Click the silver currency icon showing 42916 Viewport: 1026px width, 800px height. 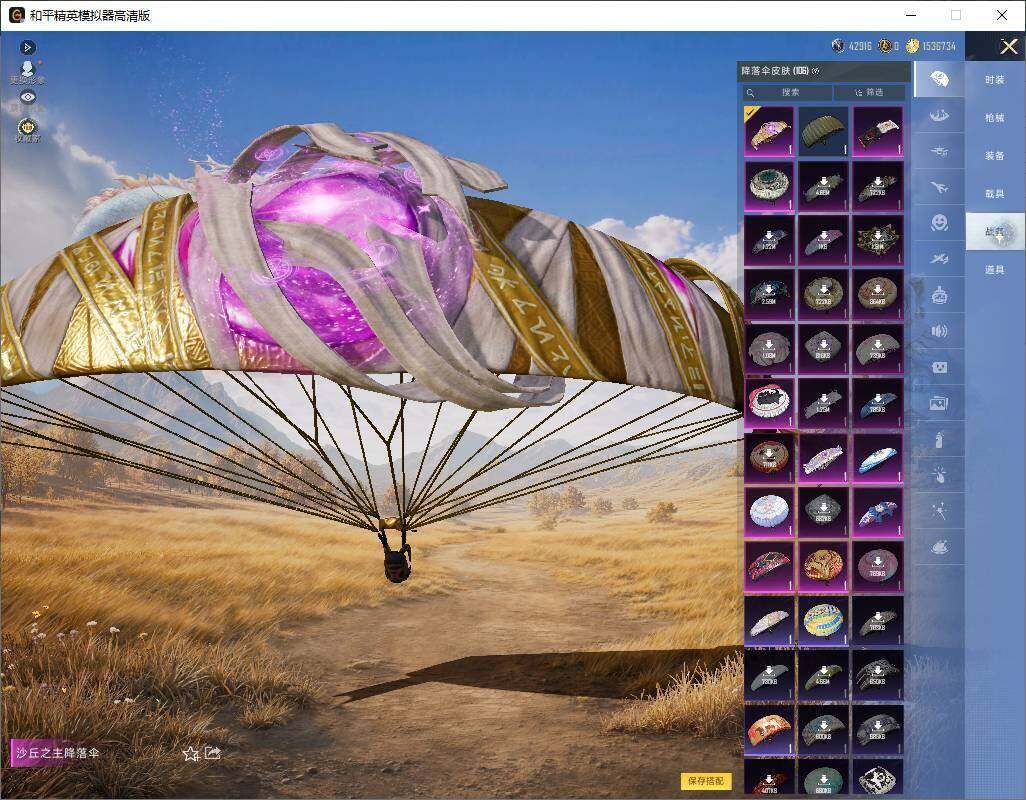coord(838,46)
